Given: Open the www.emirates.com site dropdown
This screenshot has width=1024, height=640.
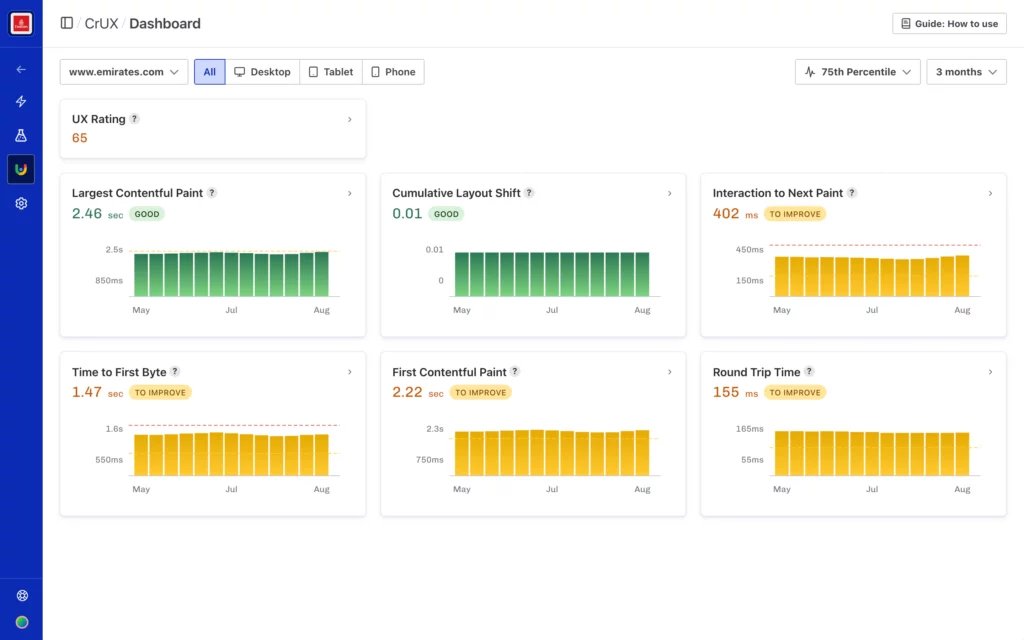Looking at the screenshot, I should click(124, 72).
